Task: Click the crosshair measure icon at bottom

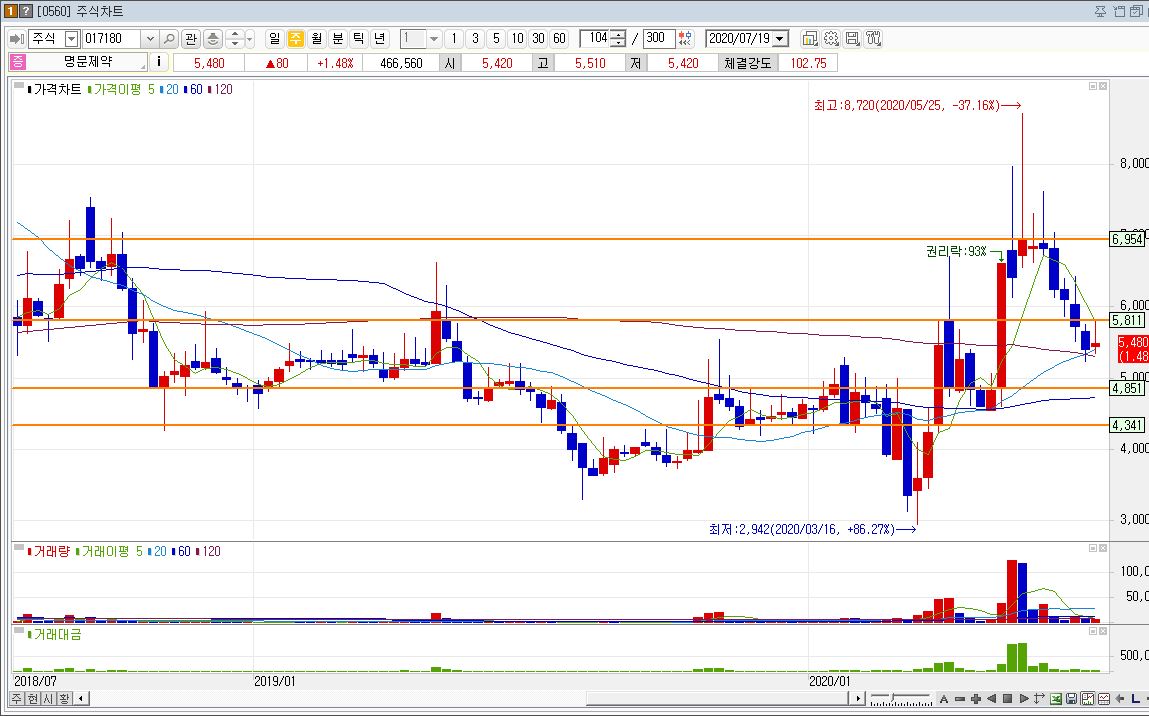Action: coord(1039,699)
